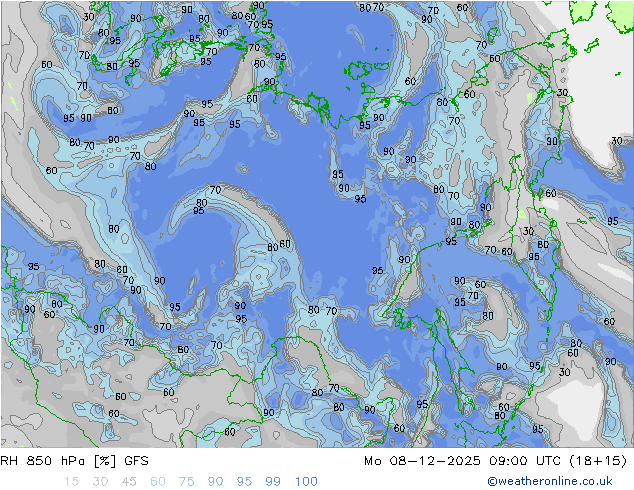
Task: Click the forecast date 'Mo 08-12-2025 09:00 UTC (18+15)'
Action: [x=495, y=461]
